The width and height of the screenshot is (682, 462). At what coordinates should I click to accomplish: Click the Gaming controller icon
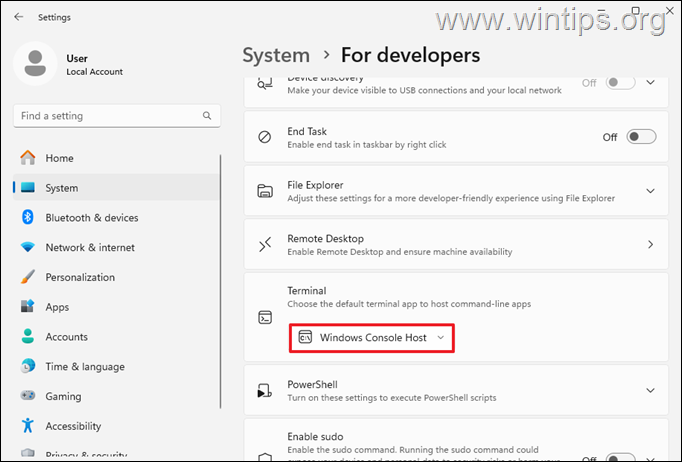(x=28, y=396)
